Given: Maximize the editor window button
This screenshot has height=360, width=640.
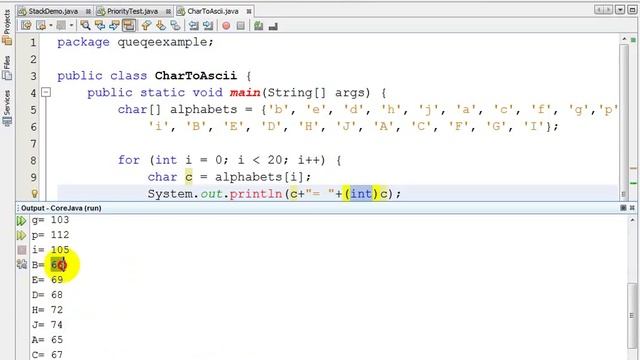Looking at the screenshot, I should coord(632,9).
